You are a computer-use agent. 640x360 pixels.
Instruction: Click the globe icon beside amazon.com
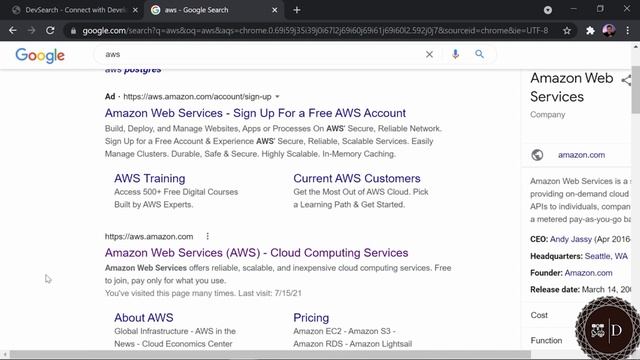[537, 155]
